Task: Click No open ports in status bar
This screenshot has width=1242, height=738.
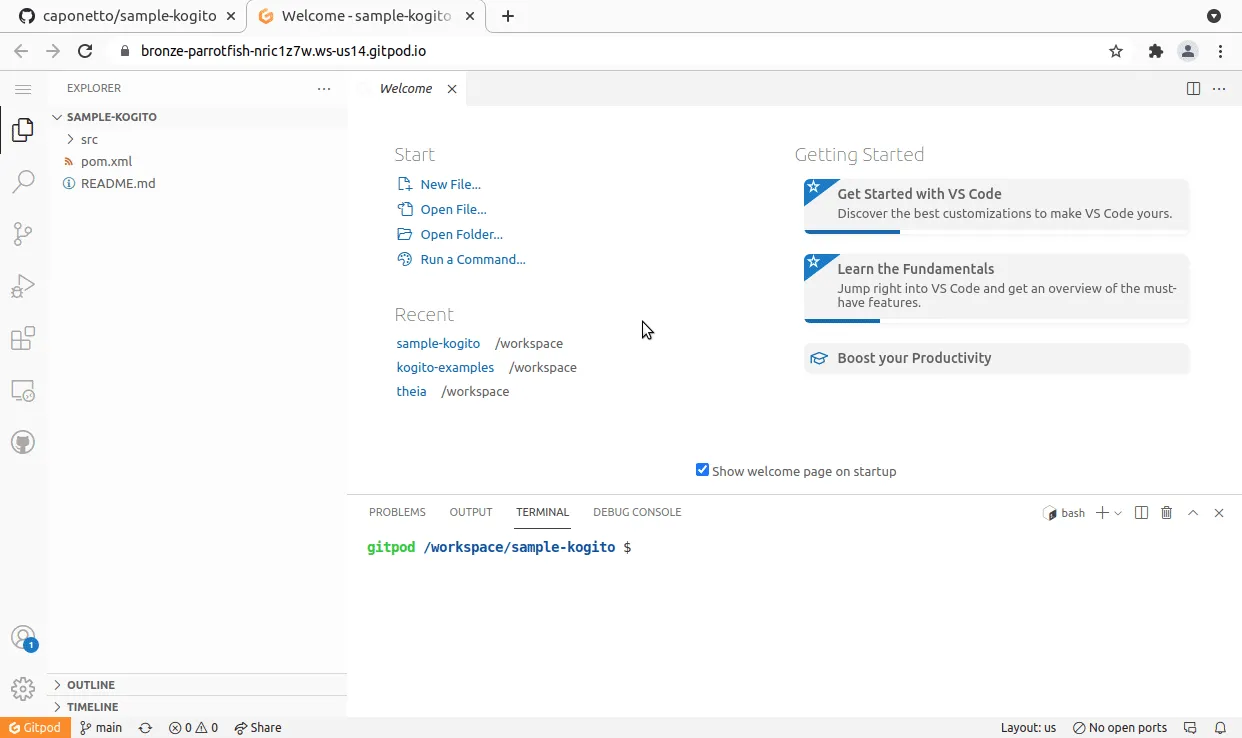Action: (x=1120, y=728)
